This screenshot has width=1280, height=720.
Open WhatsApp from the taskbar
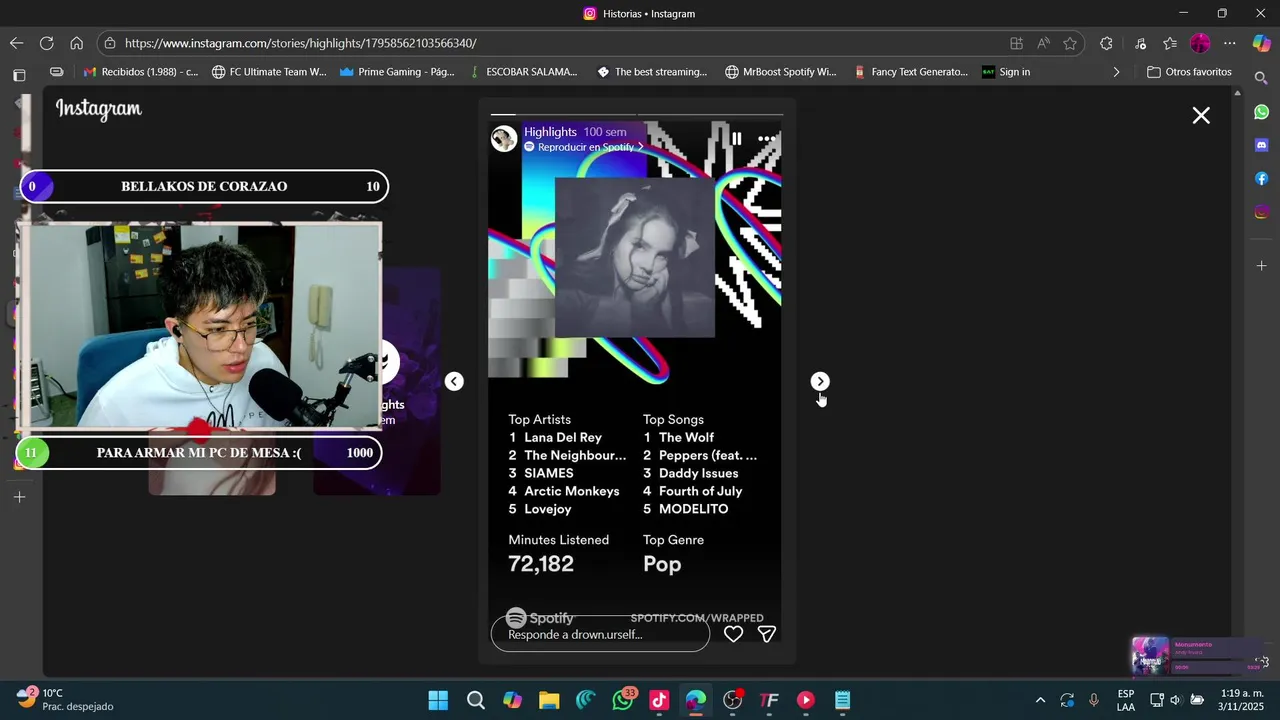pyautogui.click(x=623, y=699)
